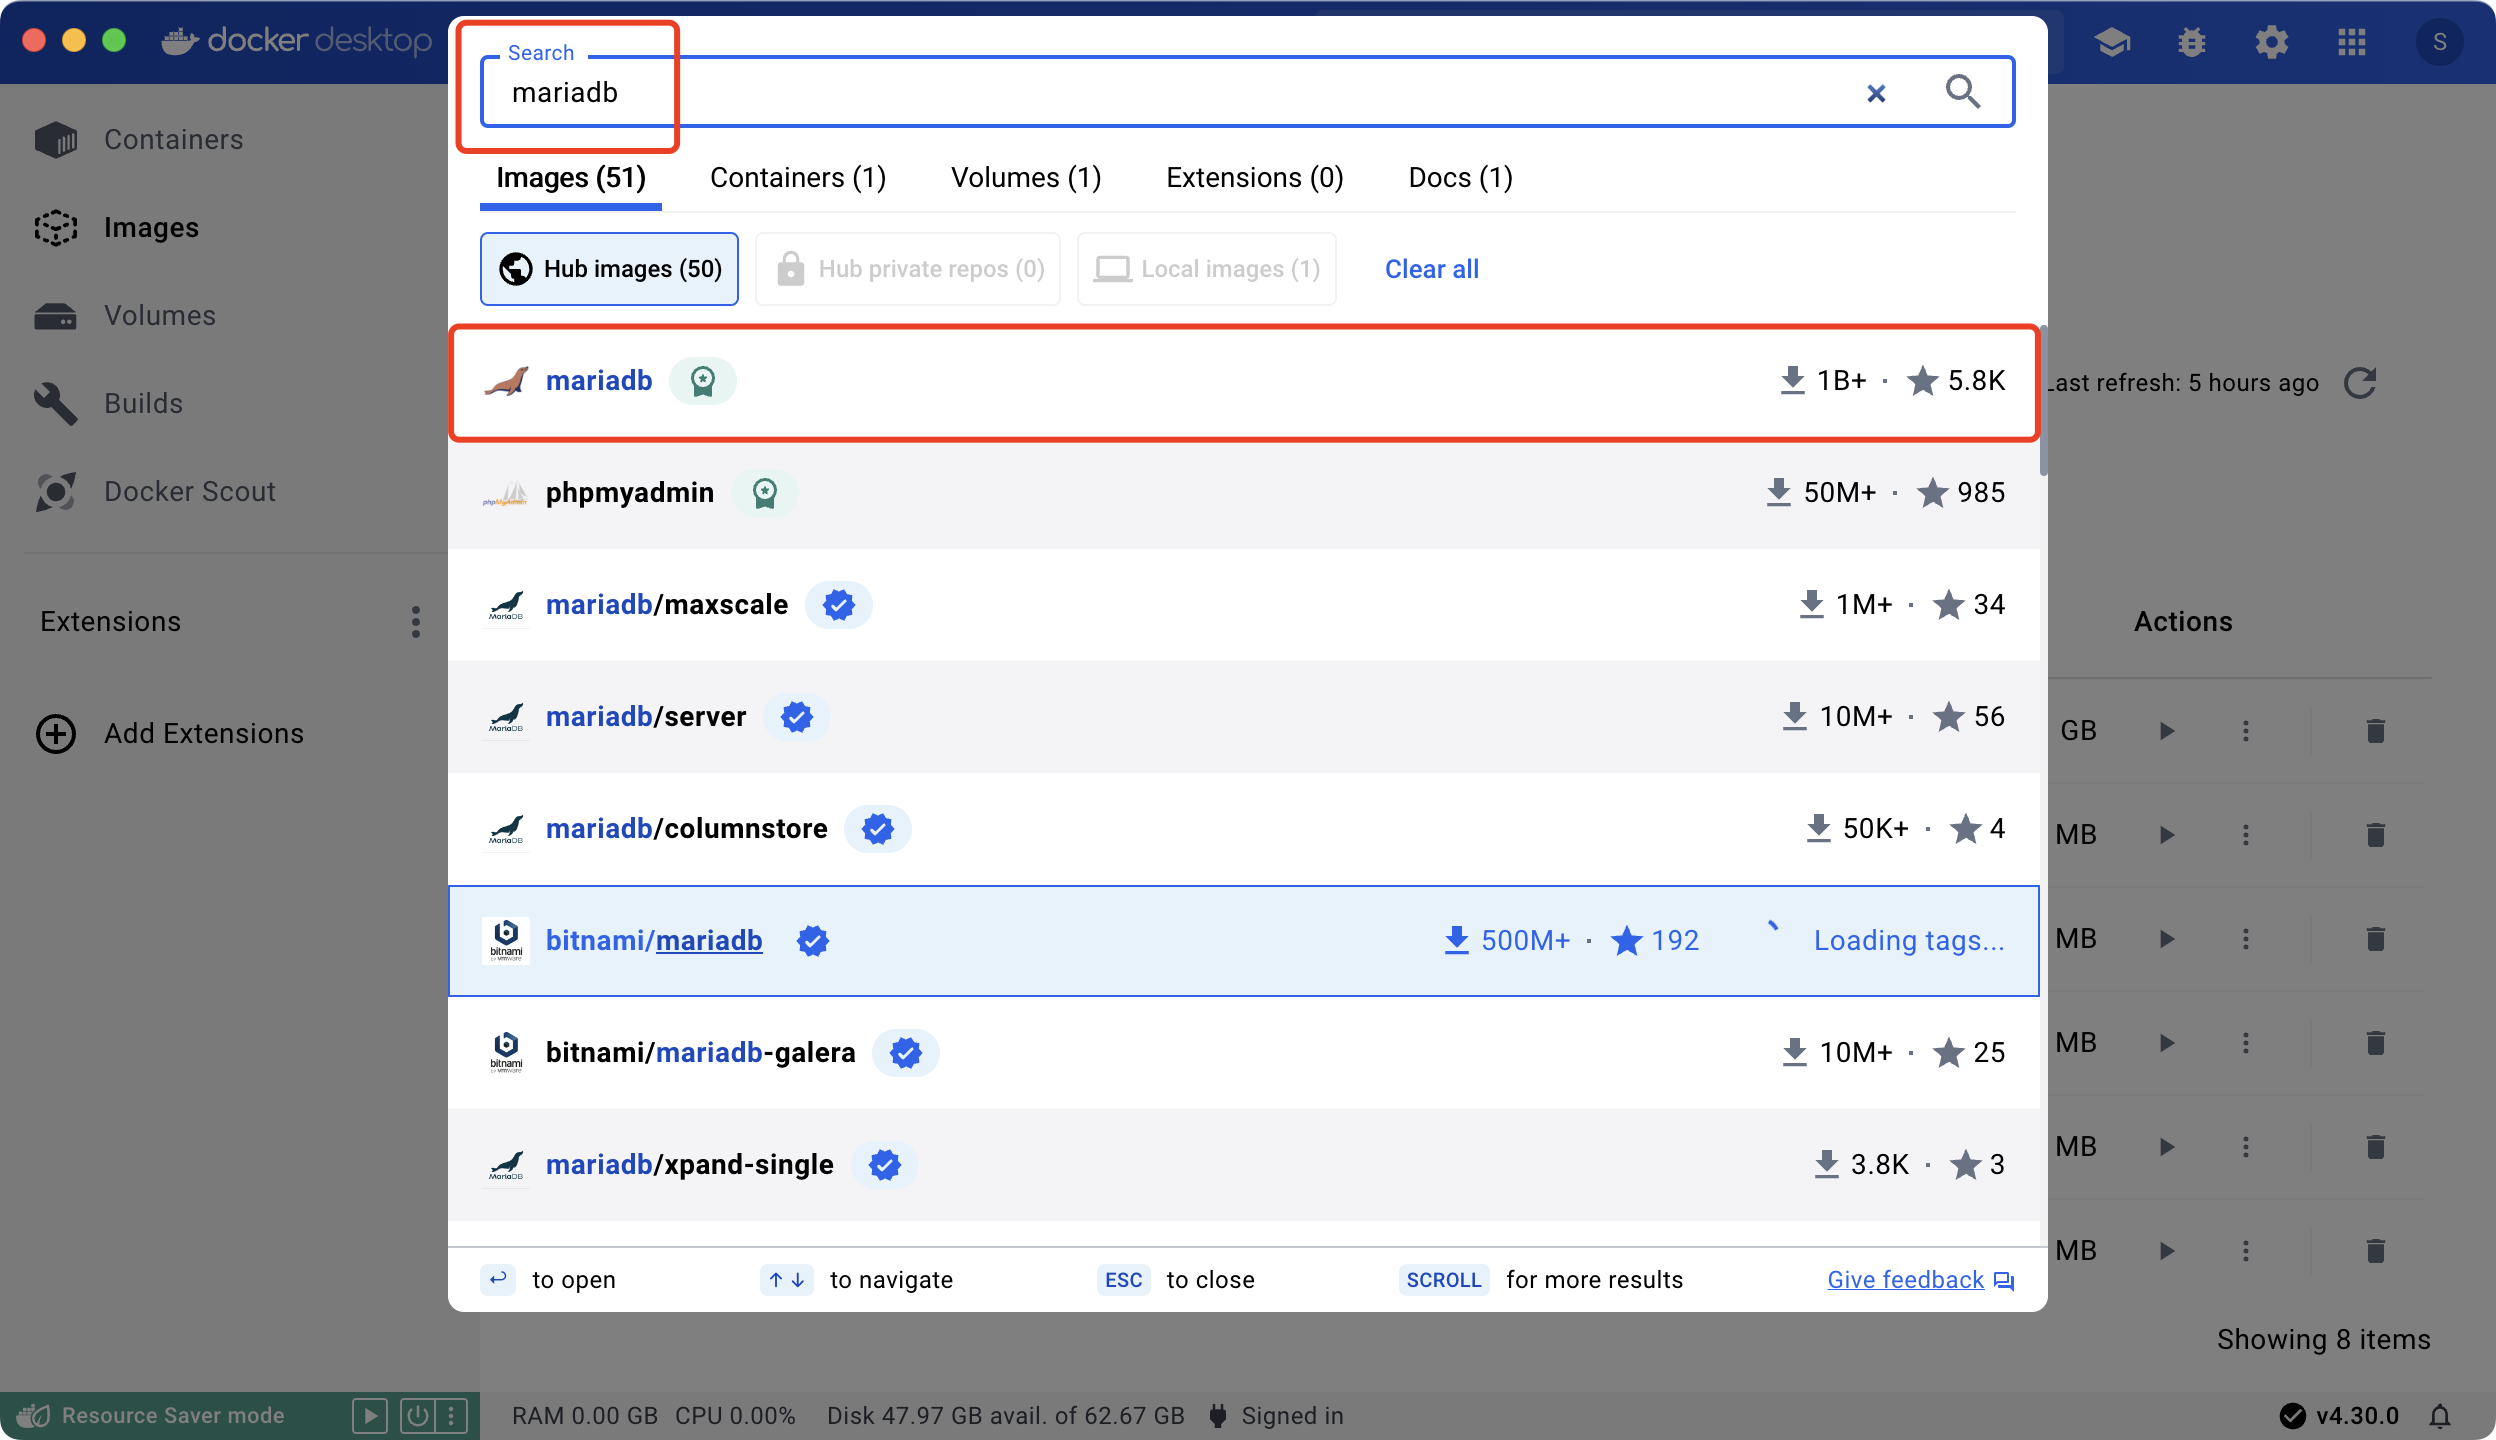Click the Give feedback link
Image resolution: width=2496 pixels, height=1440 pixels.
pyautogui.click(x=1920, y=1280)
